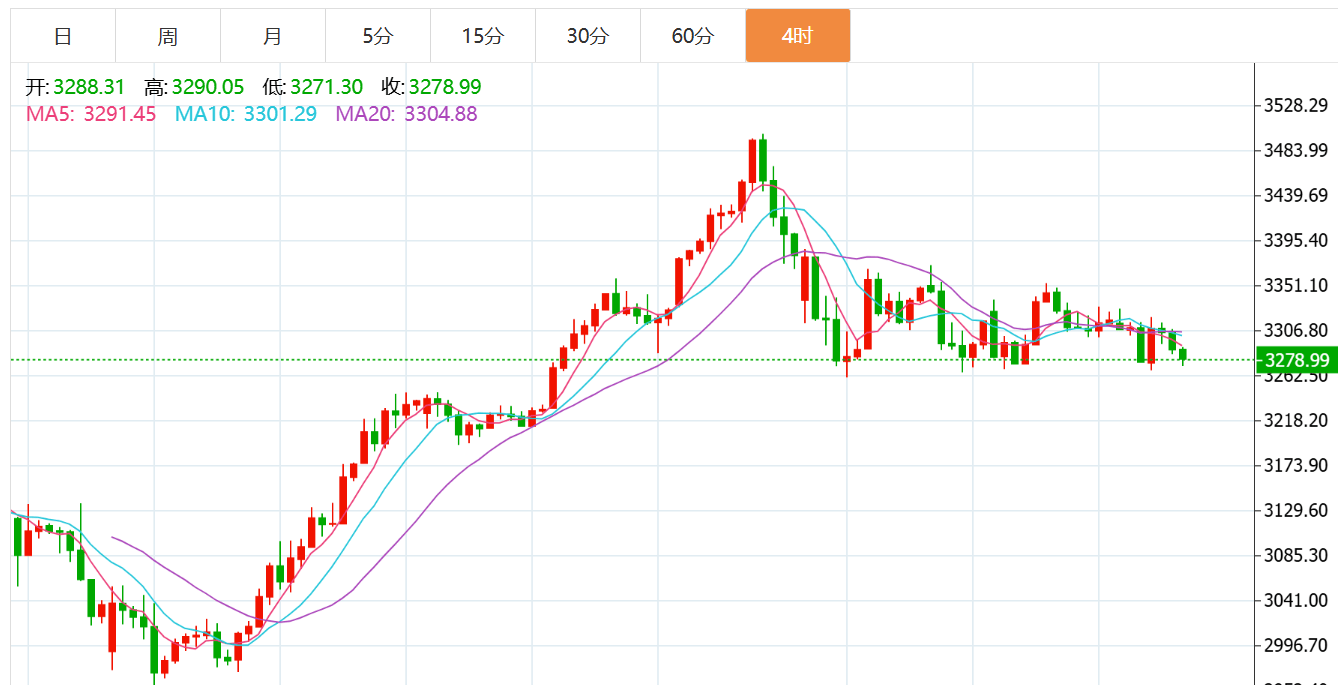The height and width of the screenshot is (685, 1338).
Task: Change timeframe to 60分
Action: coord(693,36)
